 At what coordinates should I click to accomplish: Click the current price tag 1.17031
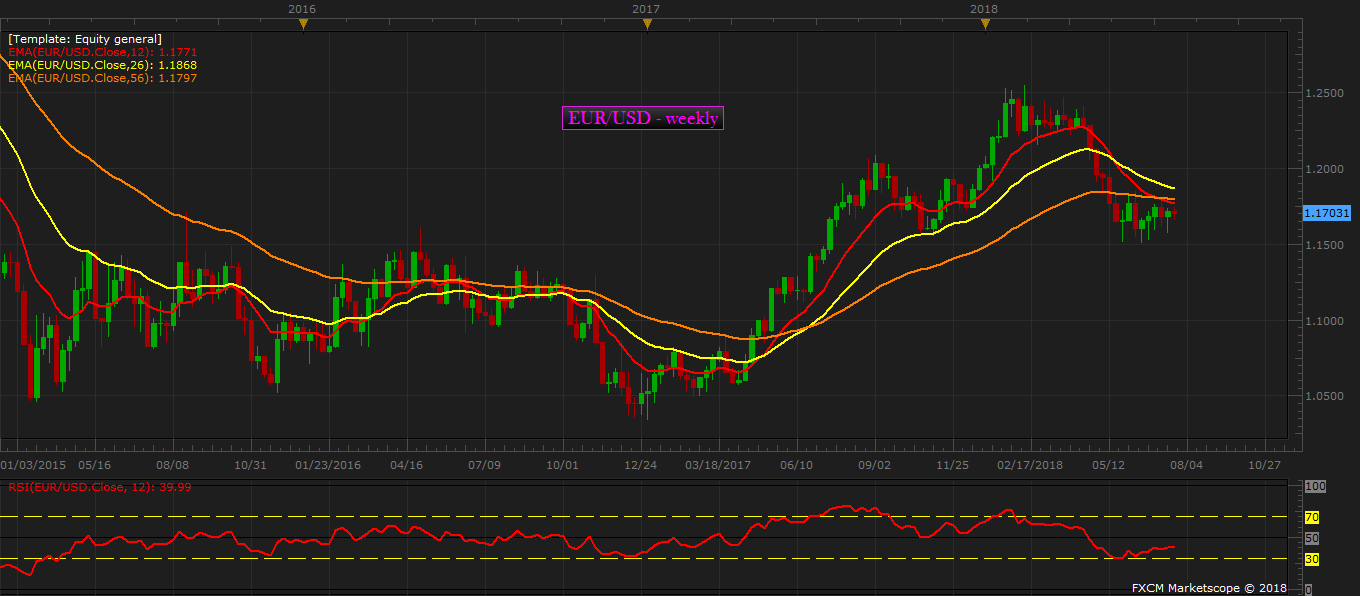pyautogui.click(x=1327, y=213)
